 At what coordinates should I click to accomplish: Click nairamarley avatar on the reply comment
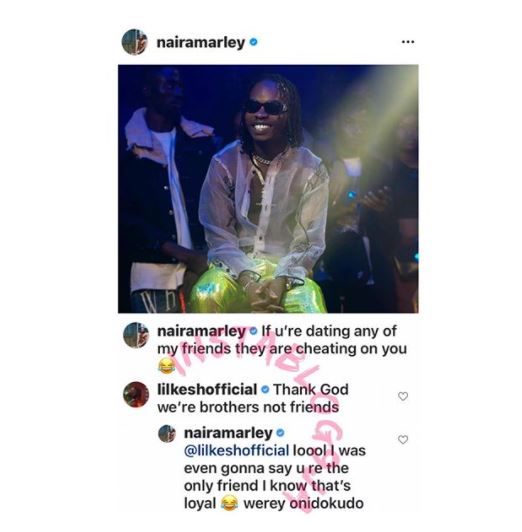(x=167, y=434)
